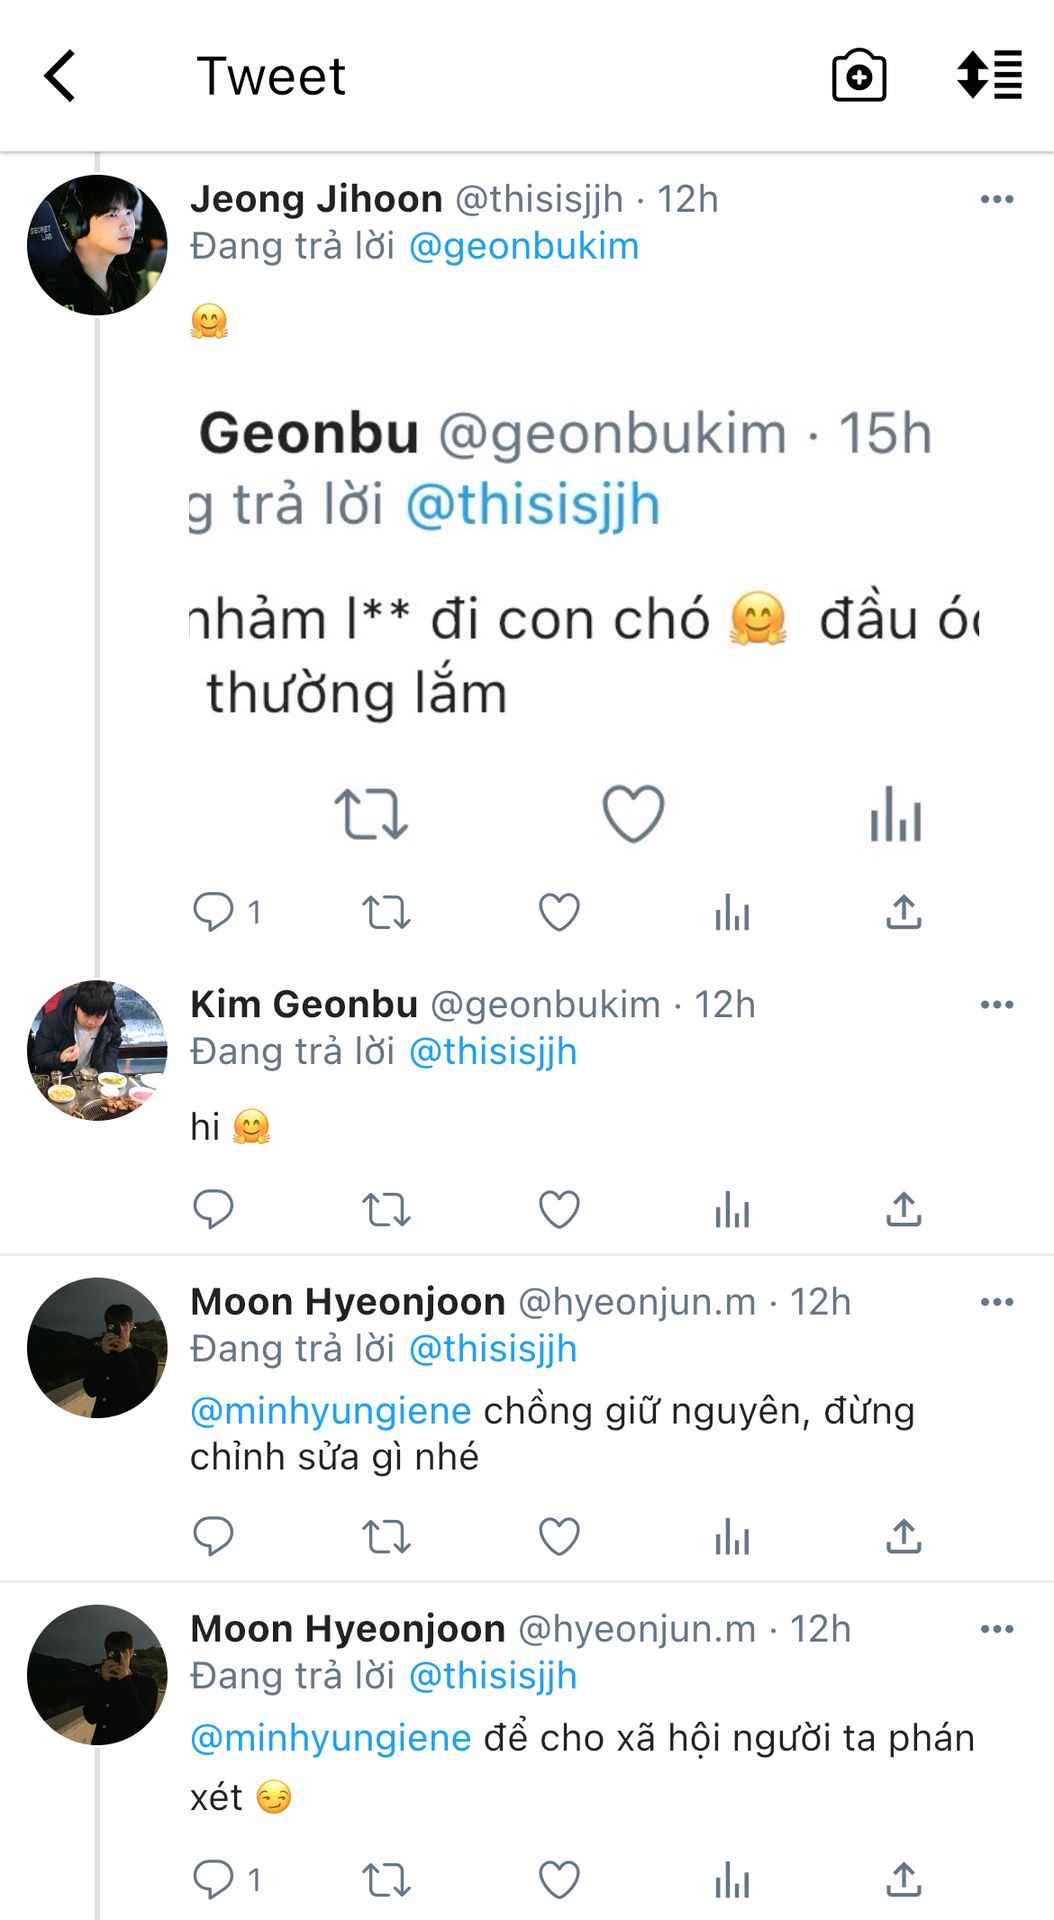The width and height of the screenshot is (1054, 1920).
Task: View analytics for Kim Geonbu's reply
Action: (x=732, y=1210)
